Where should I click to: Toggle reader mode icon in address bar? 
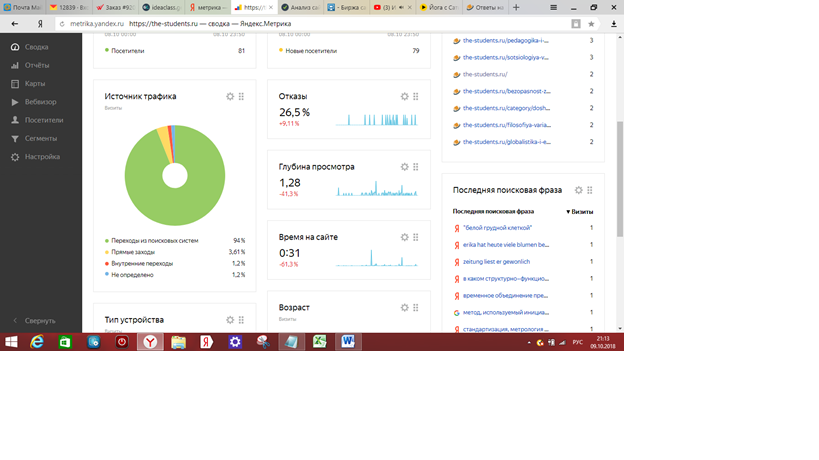tap(576, 24)
